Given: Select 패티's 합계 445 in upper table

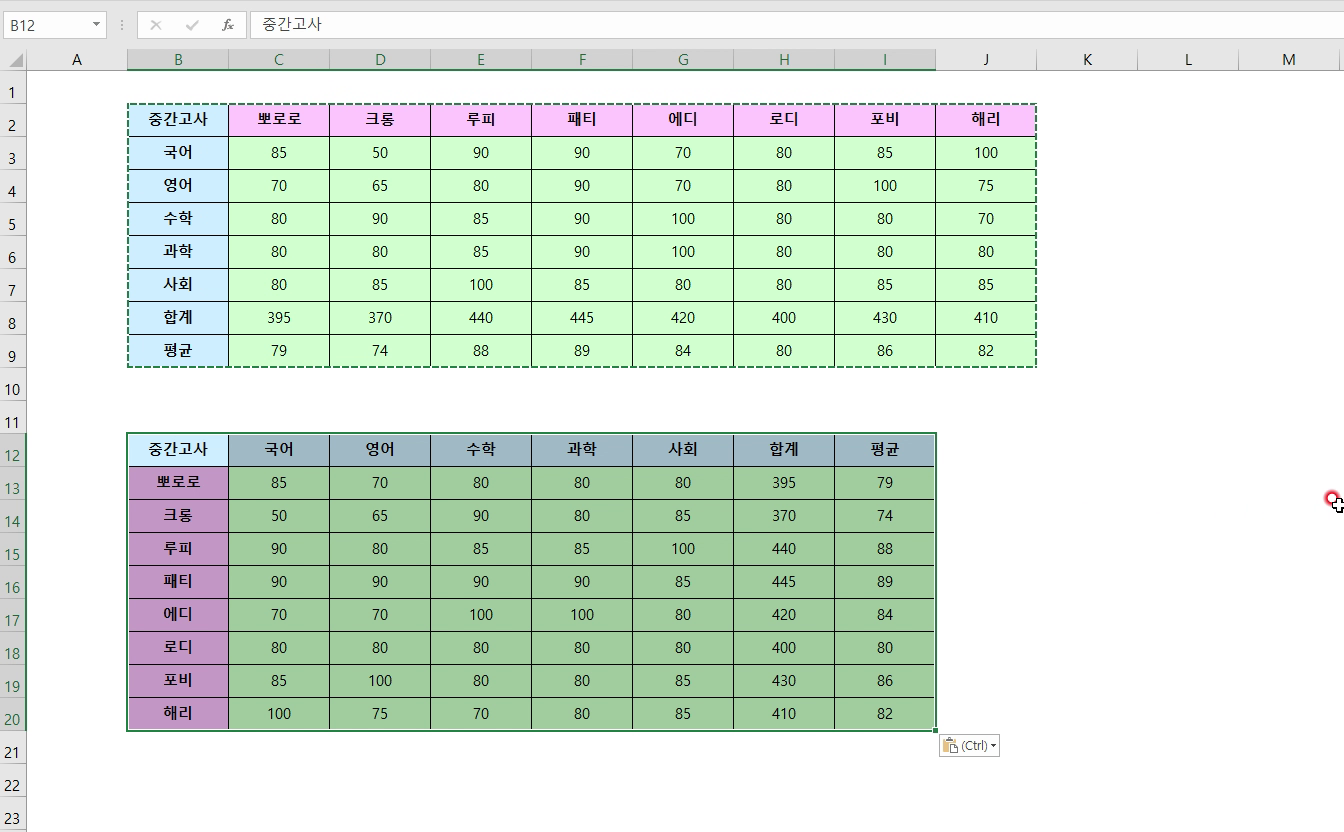Looking at the screenshot, I should coord(582,318).
